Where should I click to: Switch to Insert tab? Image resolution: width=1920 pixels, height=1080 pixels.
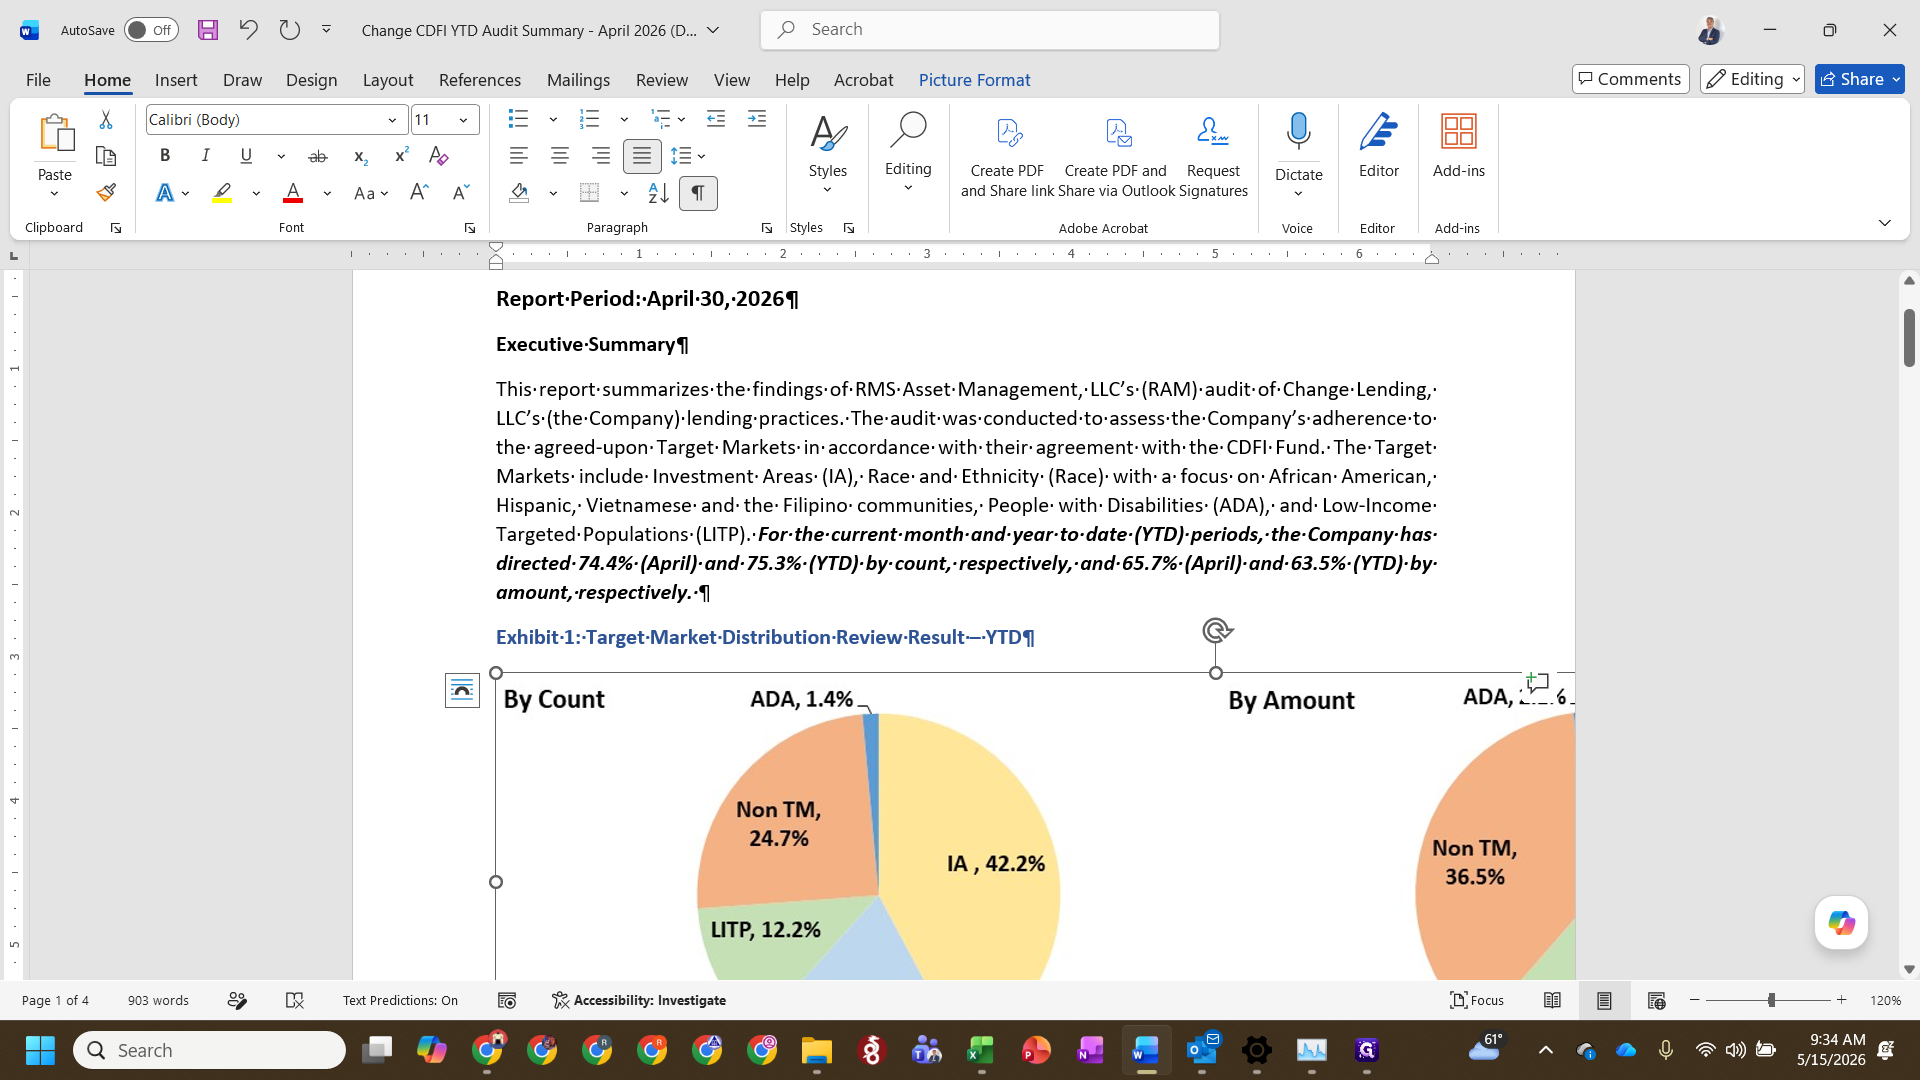pyautogui.click(x=176, y=80)
